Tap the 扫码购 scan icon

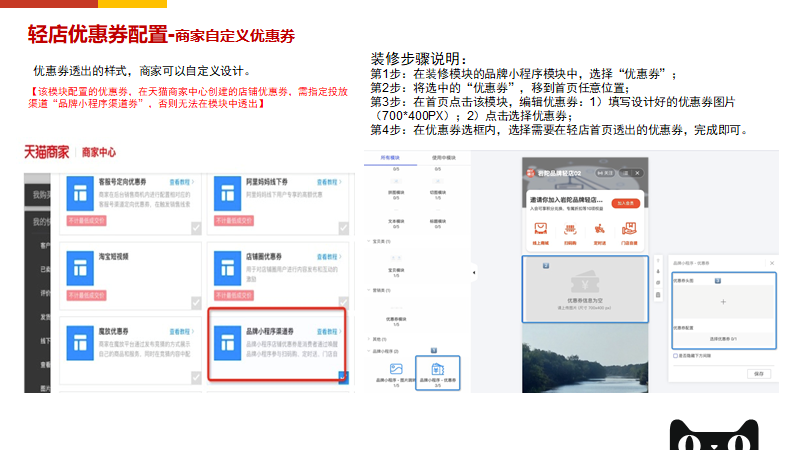570,229
